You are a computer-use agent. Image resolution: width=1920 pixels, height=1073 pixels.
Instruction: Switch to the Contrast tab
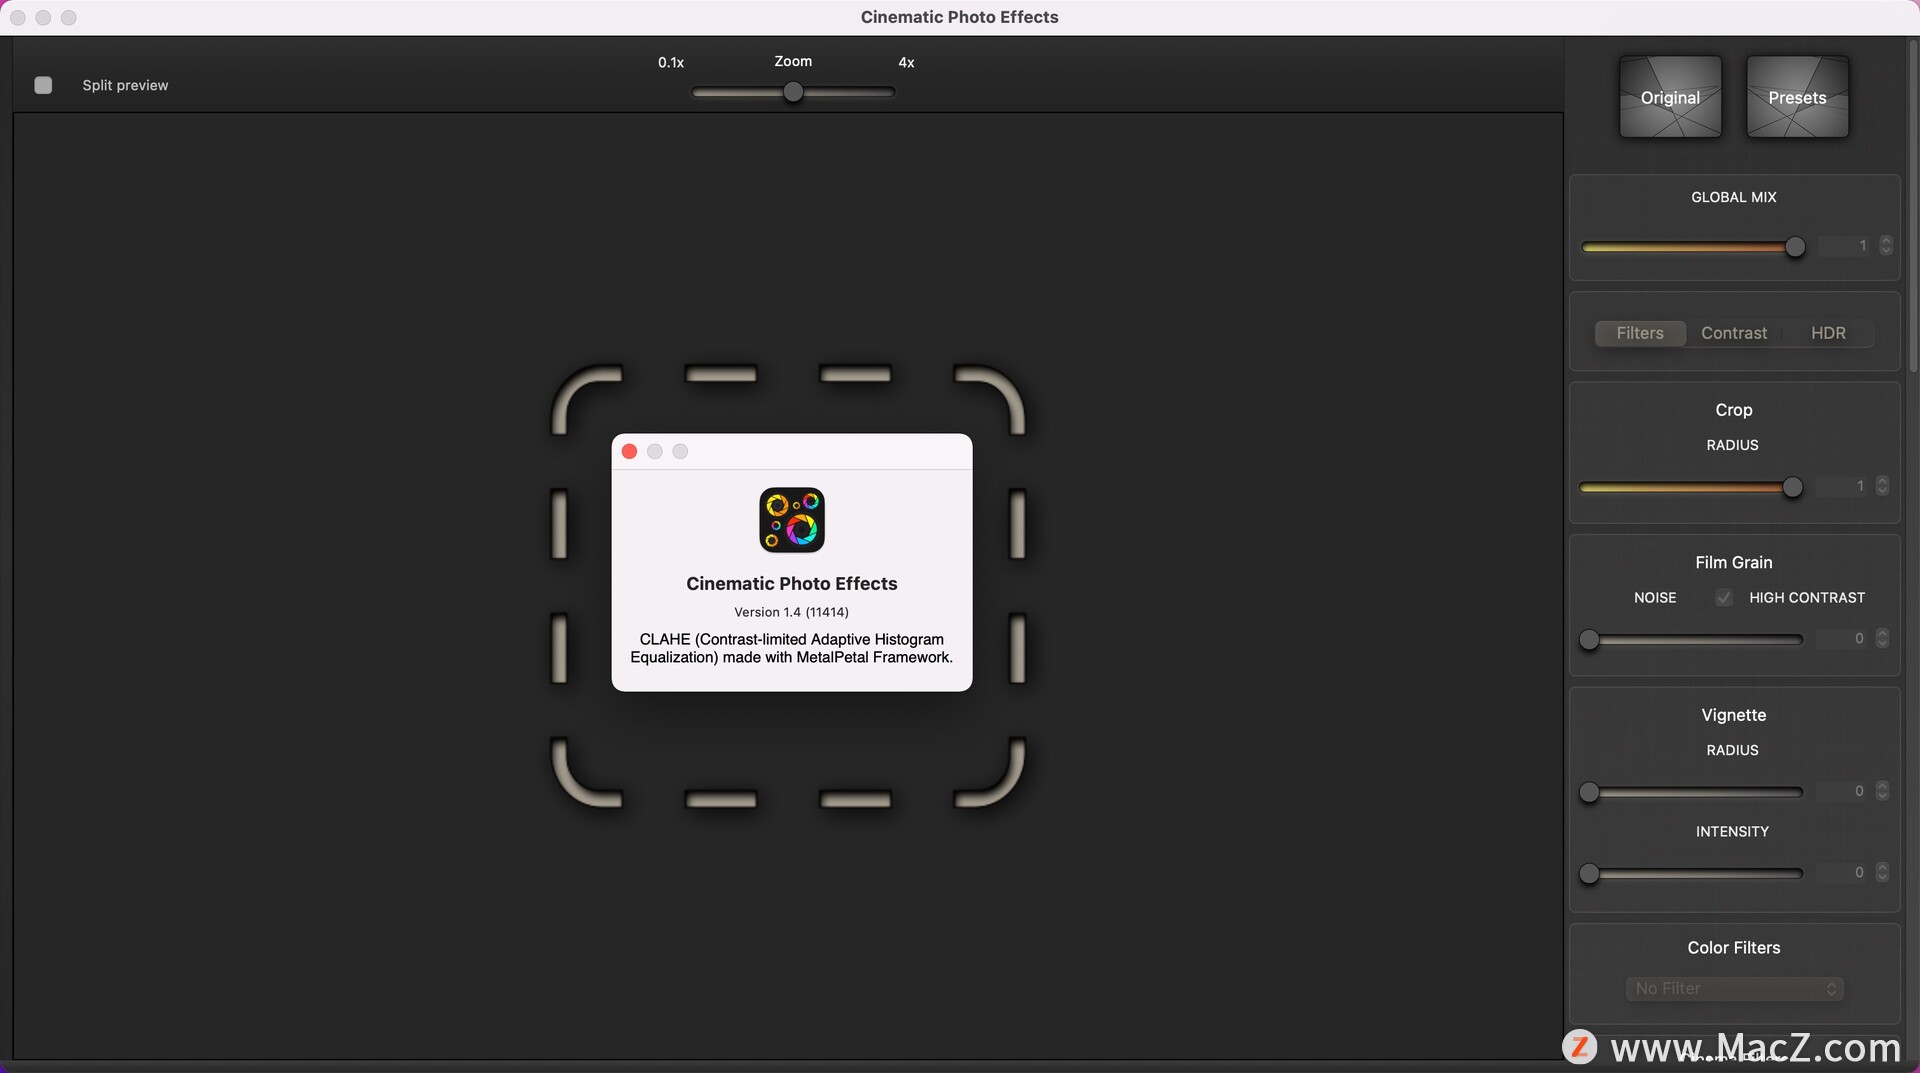(1734, 333)
